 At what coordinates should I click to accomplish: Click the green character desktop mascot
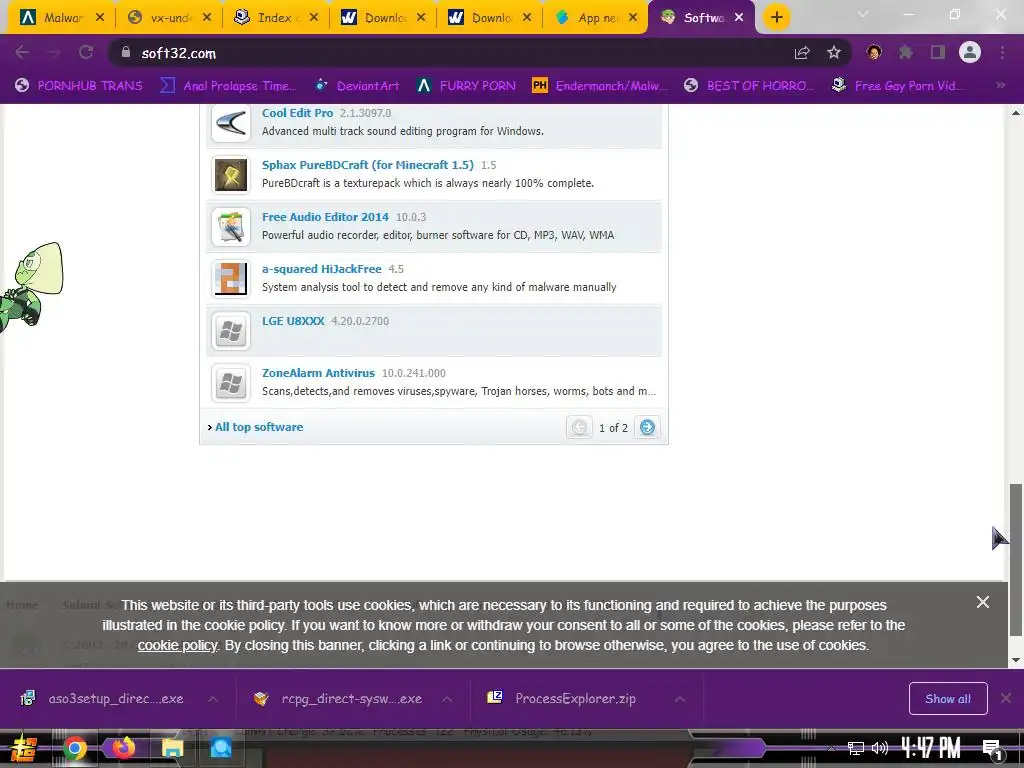tap(31, 287)
